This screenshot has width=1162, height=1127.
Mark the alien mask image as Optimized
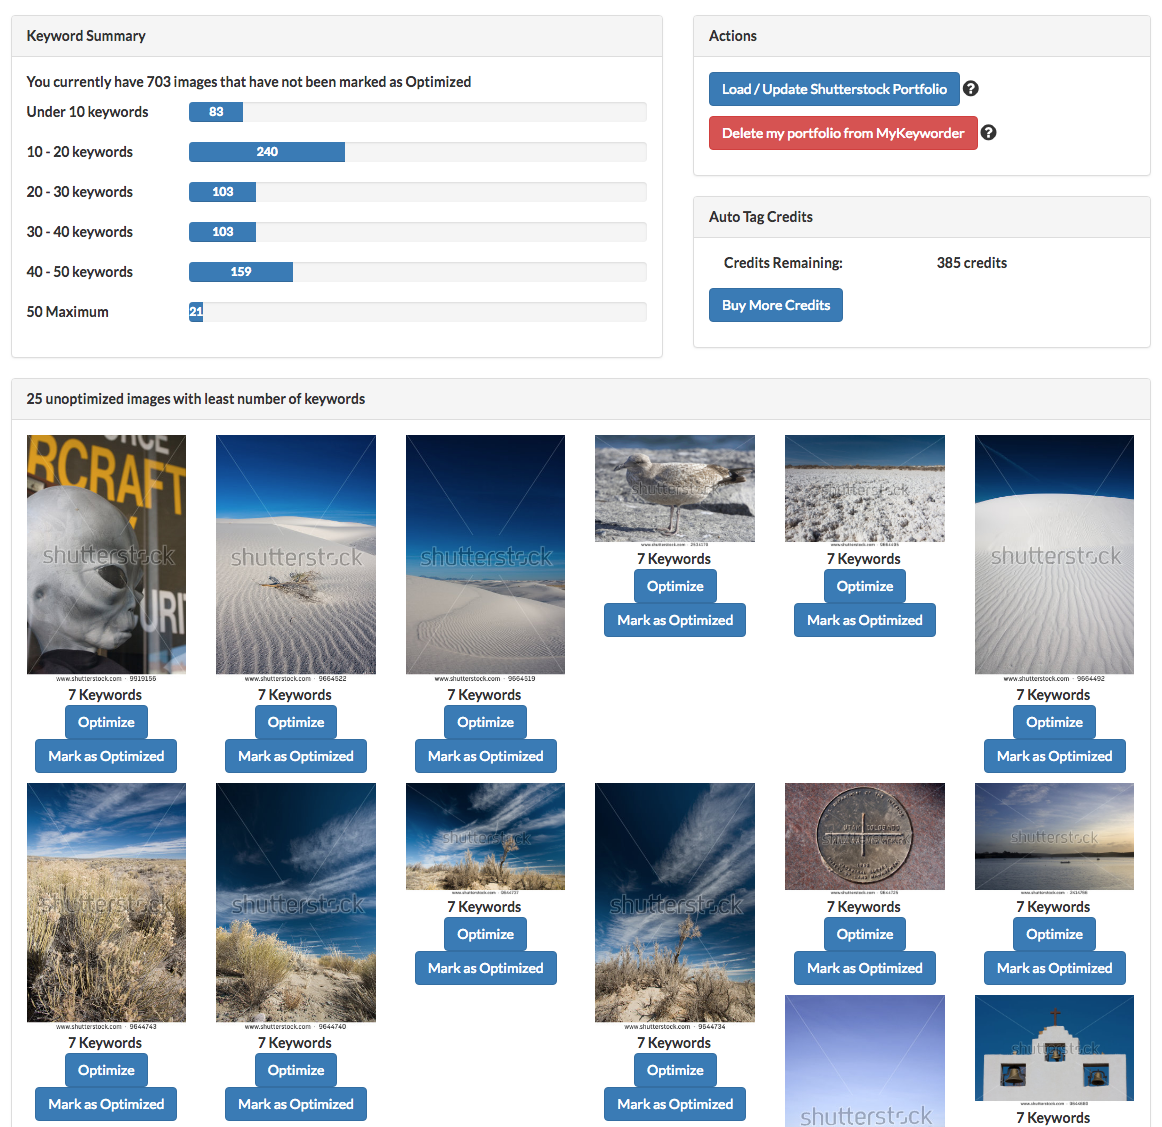pyautogui.click(x=106, y=756)
